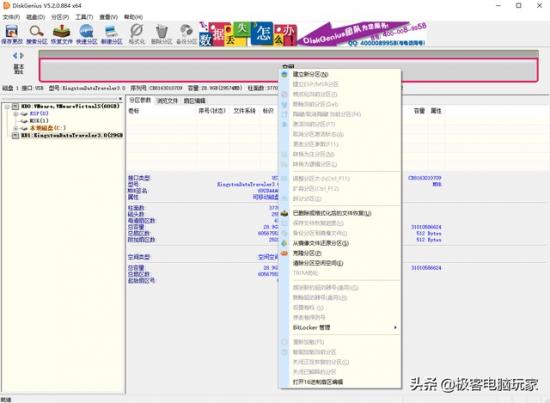Click the Delete Partition trash icon
The image size is (550, 403).
coord(162,32)
